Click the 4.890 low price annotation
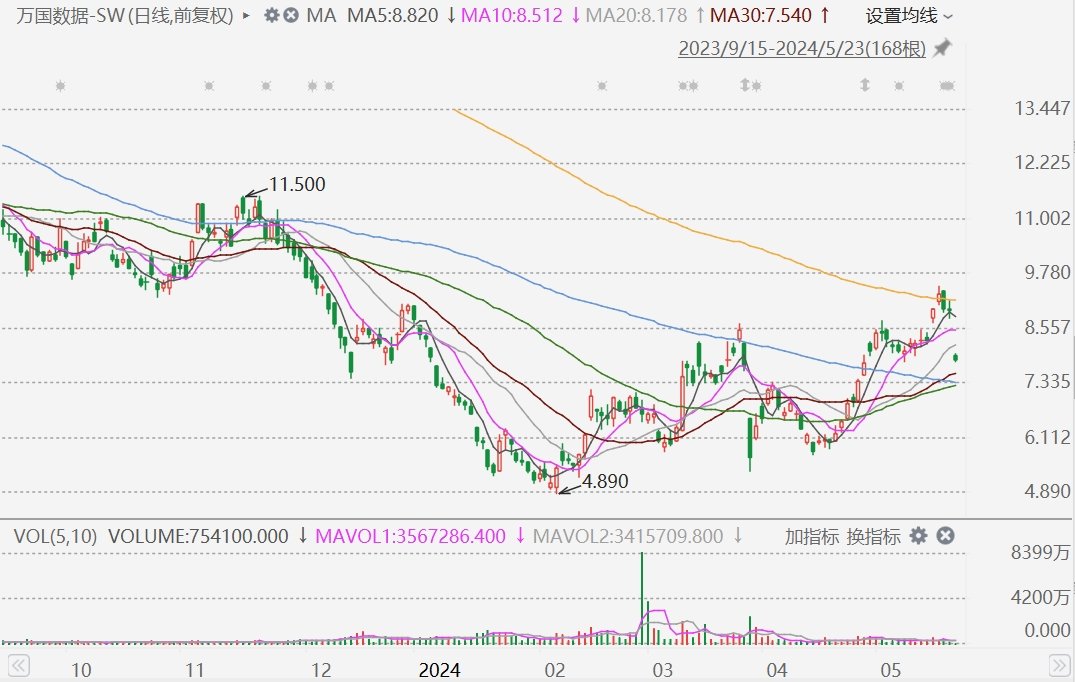The height and width of the screenshot is (682, 1075). click(605, 482)
